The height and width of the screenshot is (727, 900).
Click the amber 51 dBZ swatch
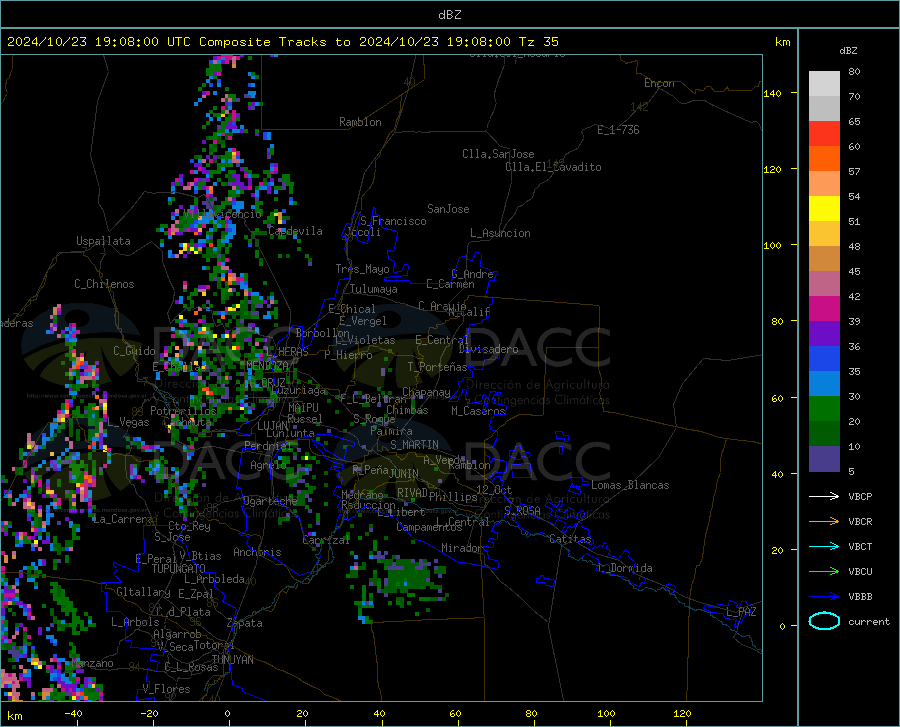pyautogui.click(x=824, y=234)
